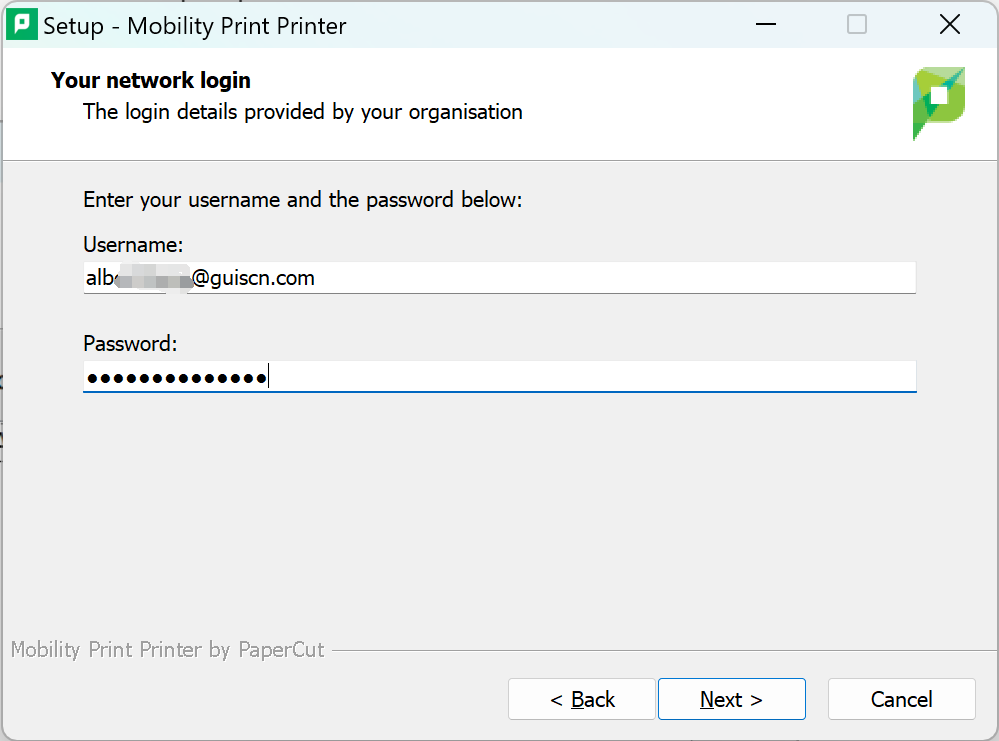Close the setup wizard with the X
Screen dimensions: 999x741
point(949,25)
